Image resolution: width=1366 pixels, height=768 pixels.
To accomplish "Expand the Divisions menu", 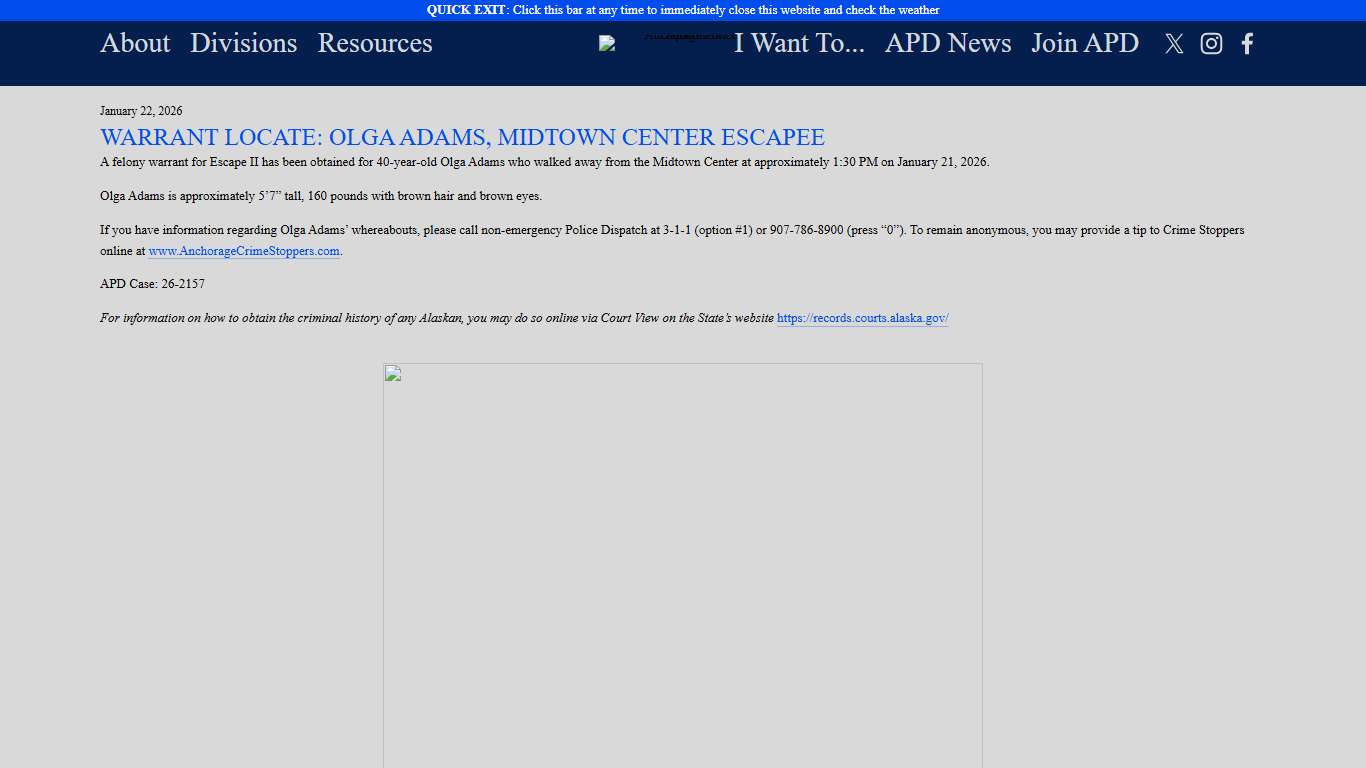I will (x=244, y=43).
